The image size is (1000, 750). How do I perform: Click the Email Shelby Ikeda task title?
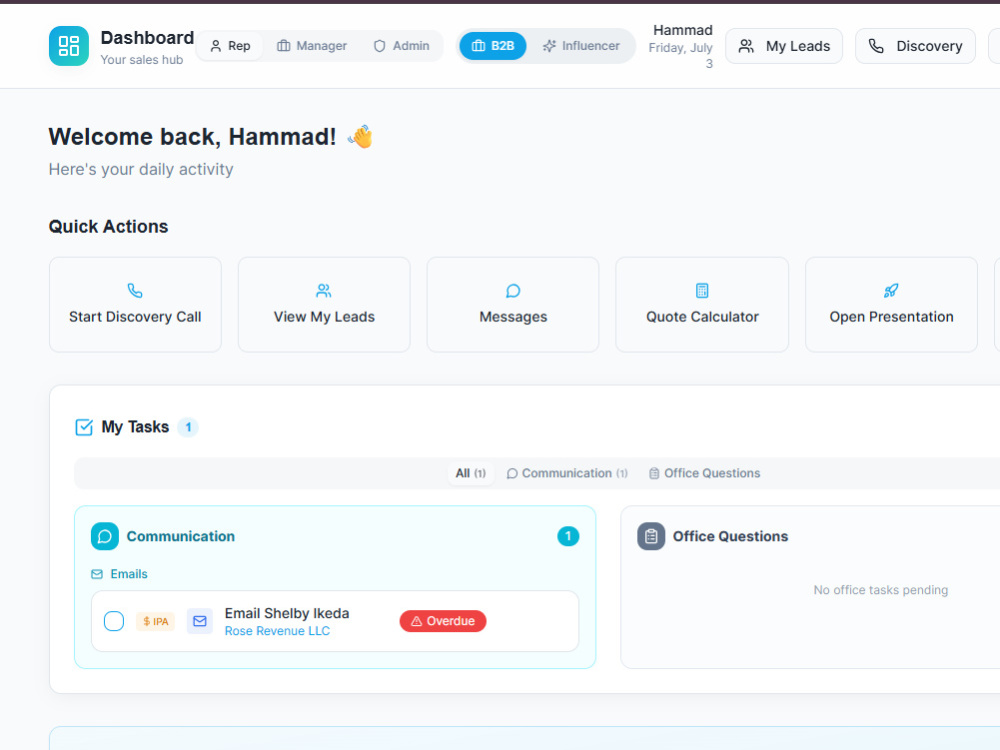[x=287, y=614]
